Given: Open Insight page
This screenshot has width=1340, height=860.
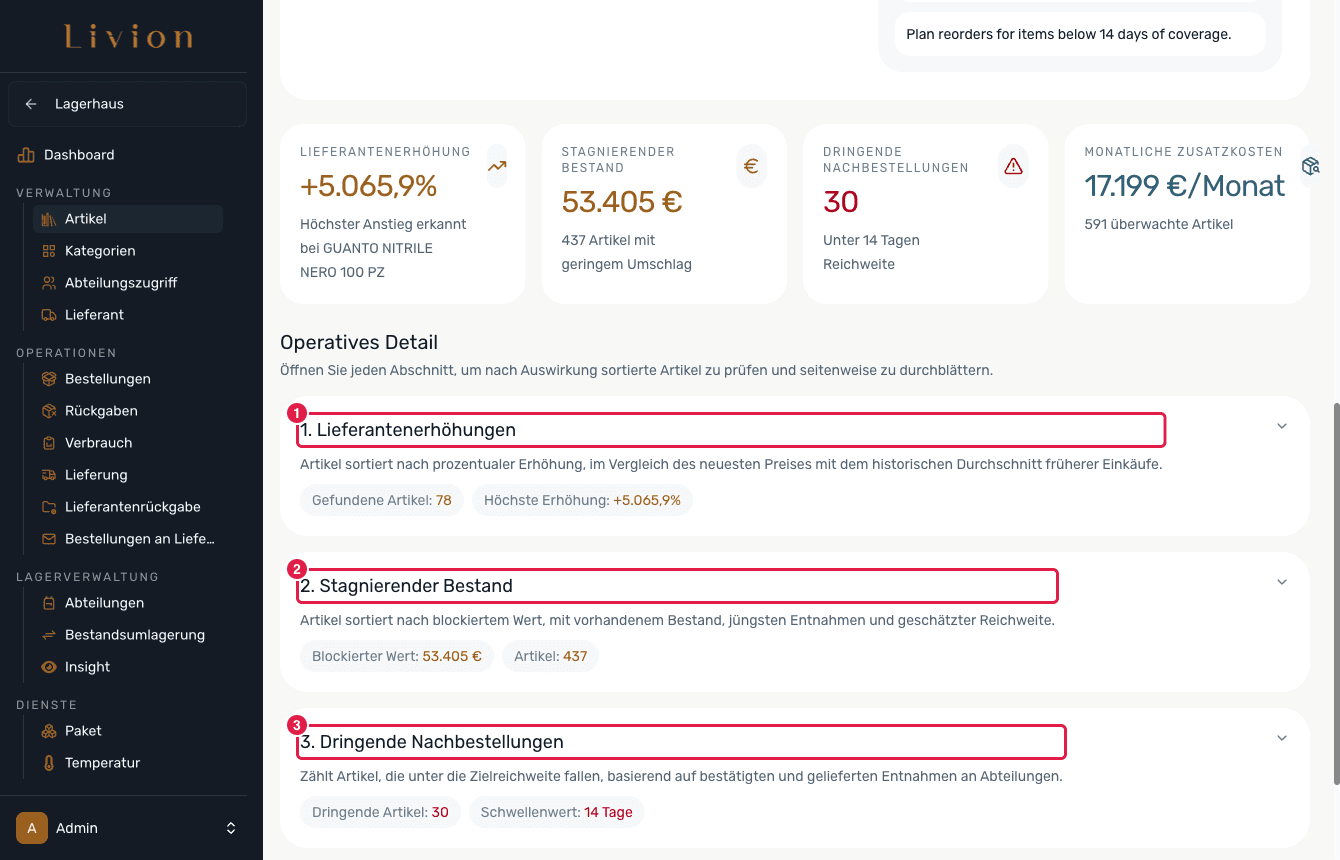Looking at the screenshot, I should [x=128, y=667].
